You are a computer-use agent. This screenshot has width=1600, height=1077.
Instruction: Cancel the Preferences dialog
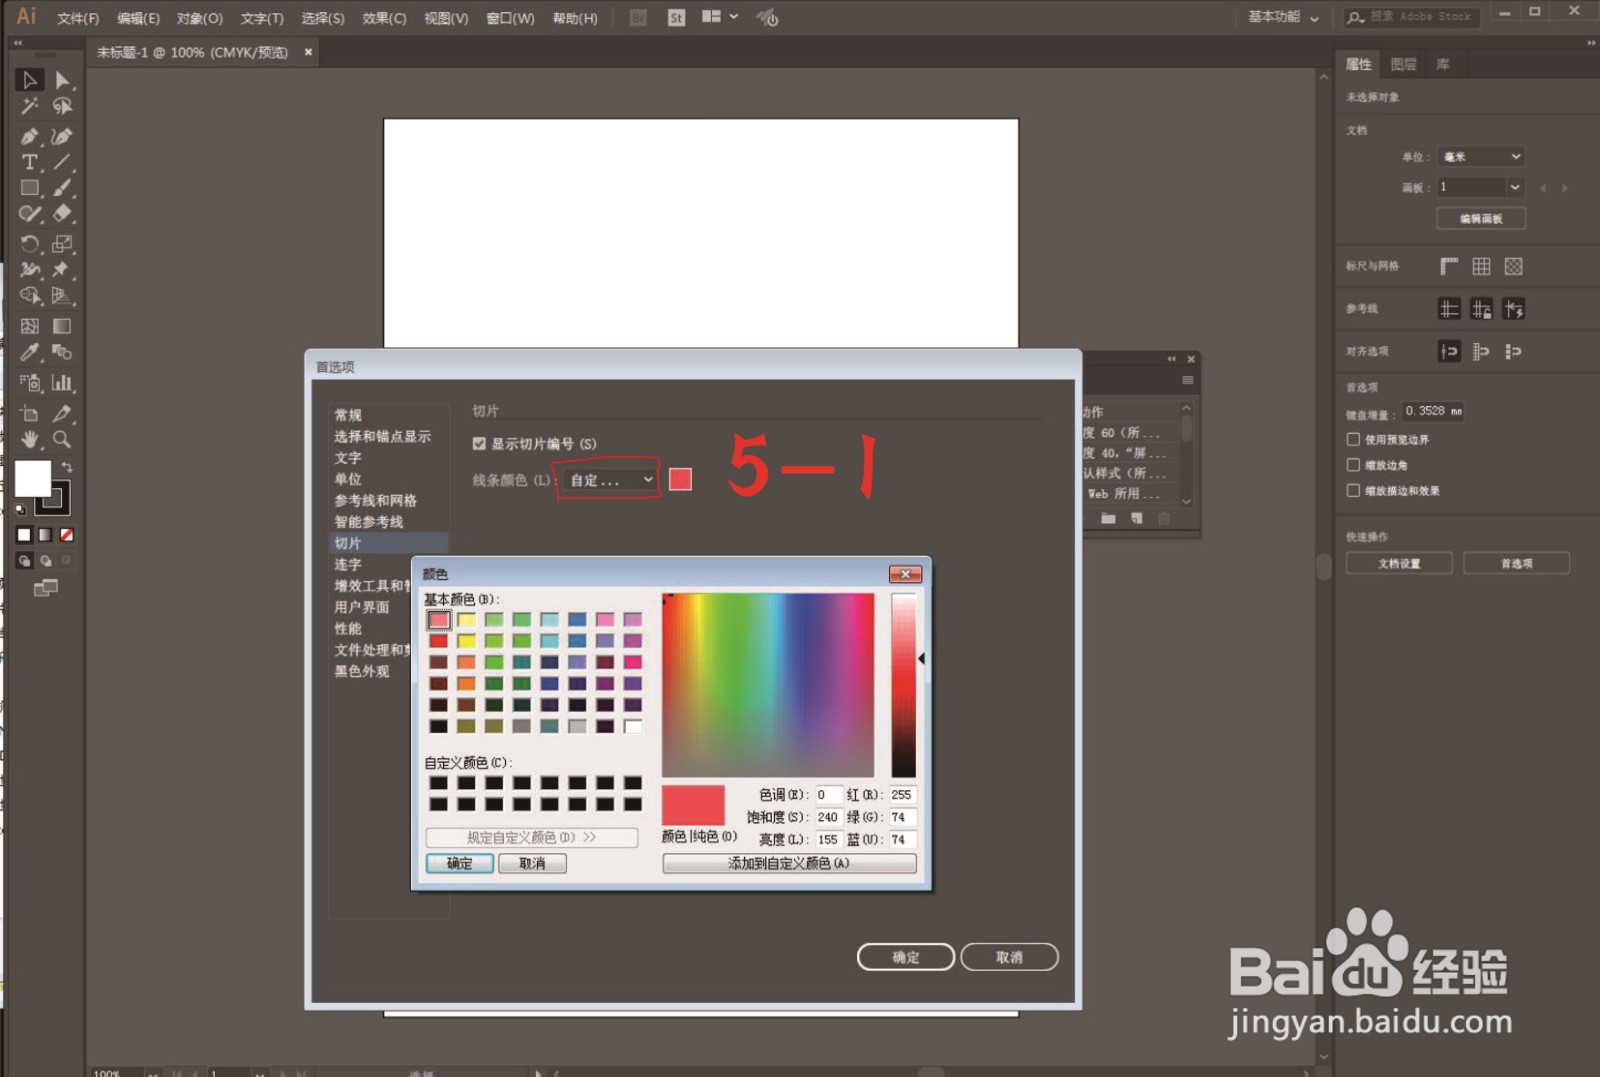[x=1009, y=957]
